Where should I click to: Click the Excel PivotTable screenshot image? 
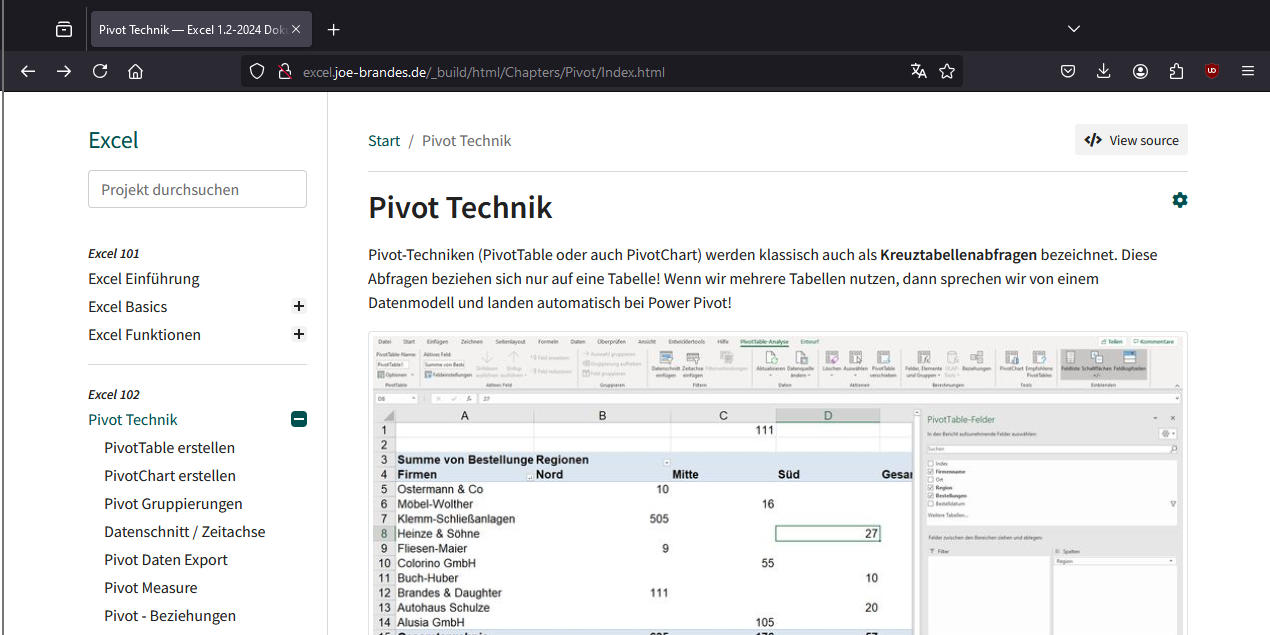pyautogui.click(x=778, y=483)
